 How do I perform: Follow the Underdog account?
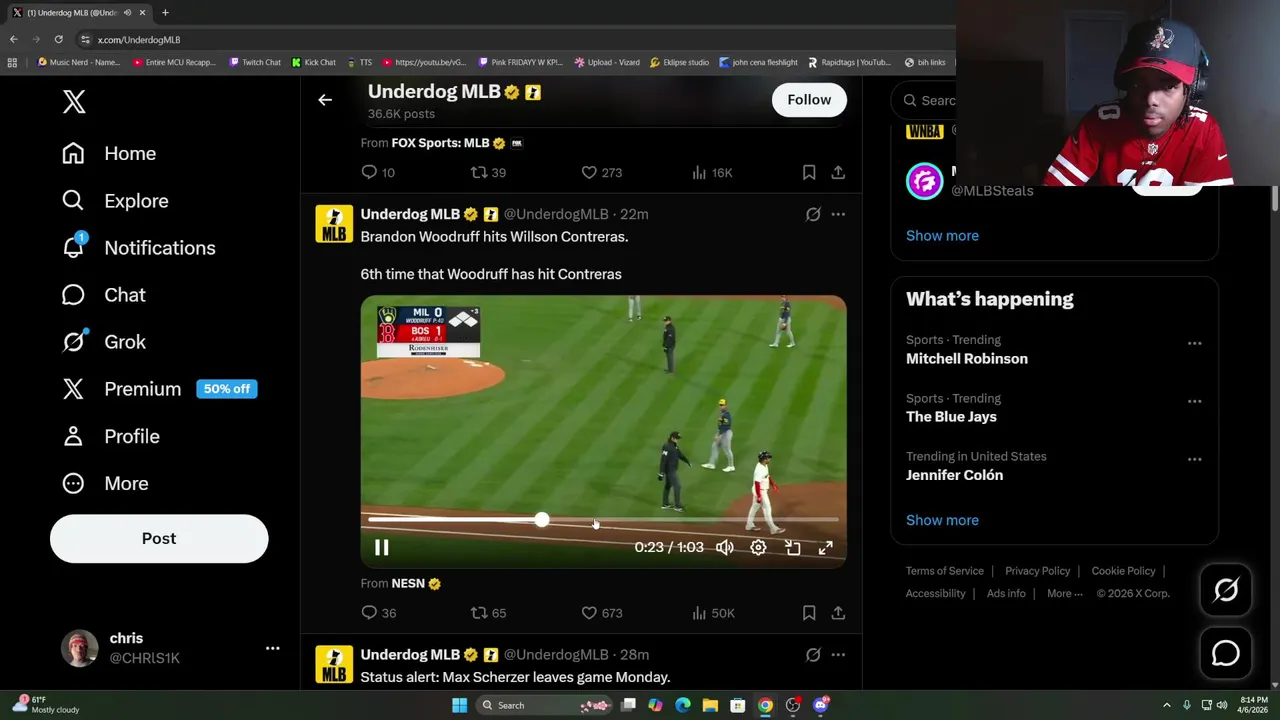tap(809, 100)
